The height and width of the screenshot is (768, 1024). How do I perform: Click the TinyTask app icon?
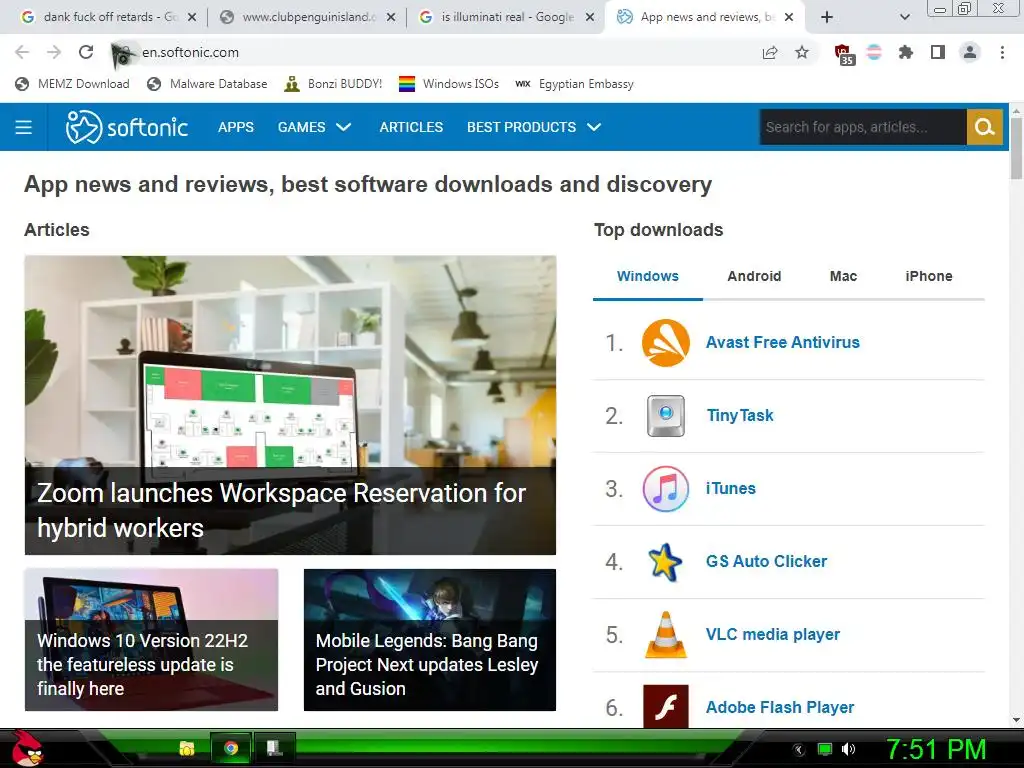tap(665, 415)
